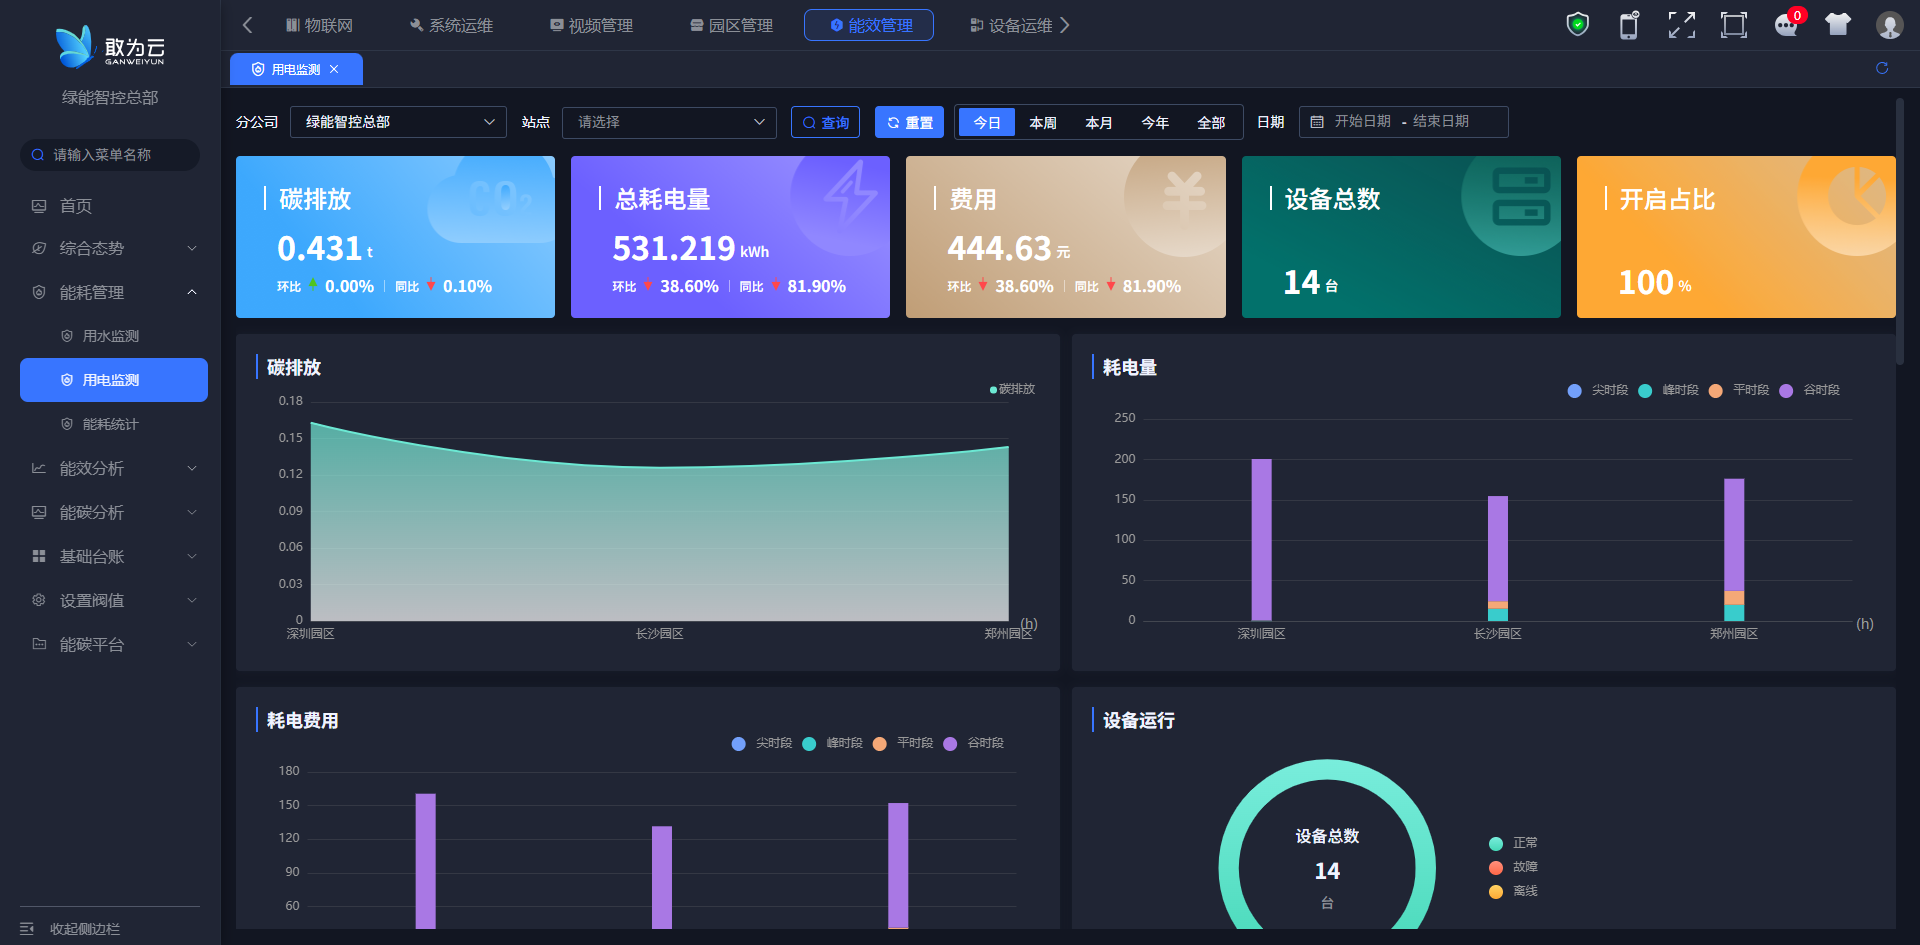1920x945 pixels.
Task: Click the 综合态势 icon in sidebar
Action: point(39,248)
